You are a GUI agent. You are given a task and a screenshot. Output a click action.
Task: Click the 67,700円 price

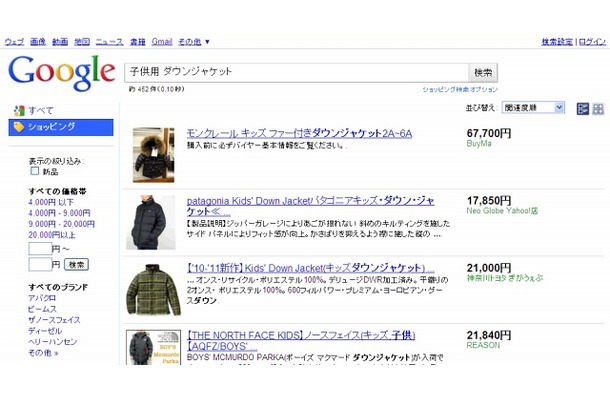(x=489, y=133)
